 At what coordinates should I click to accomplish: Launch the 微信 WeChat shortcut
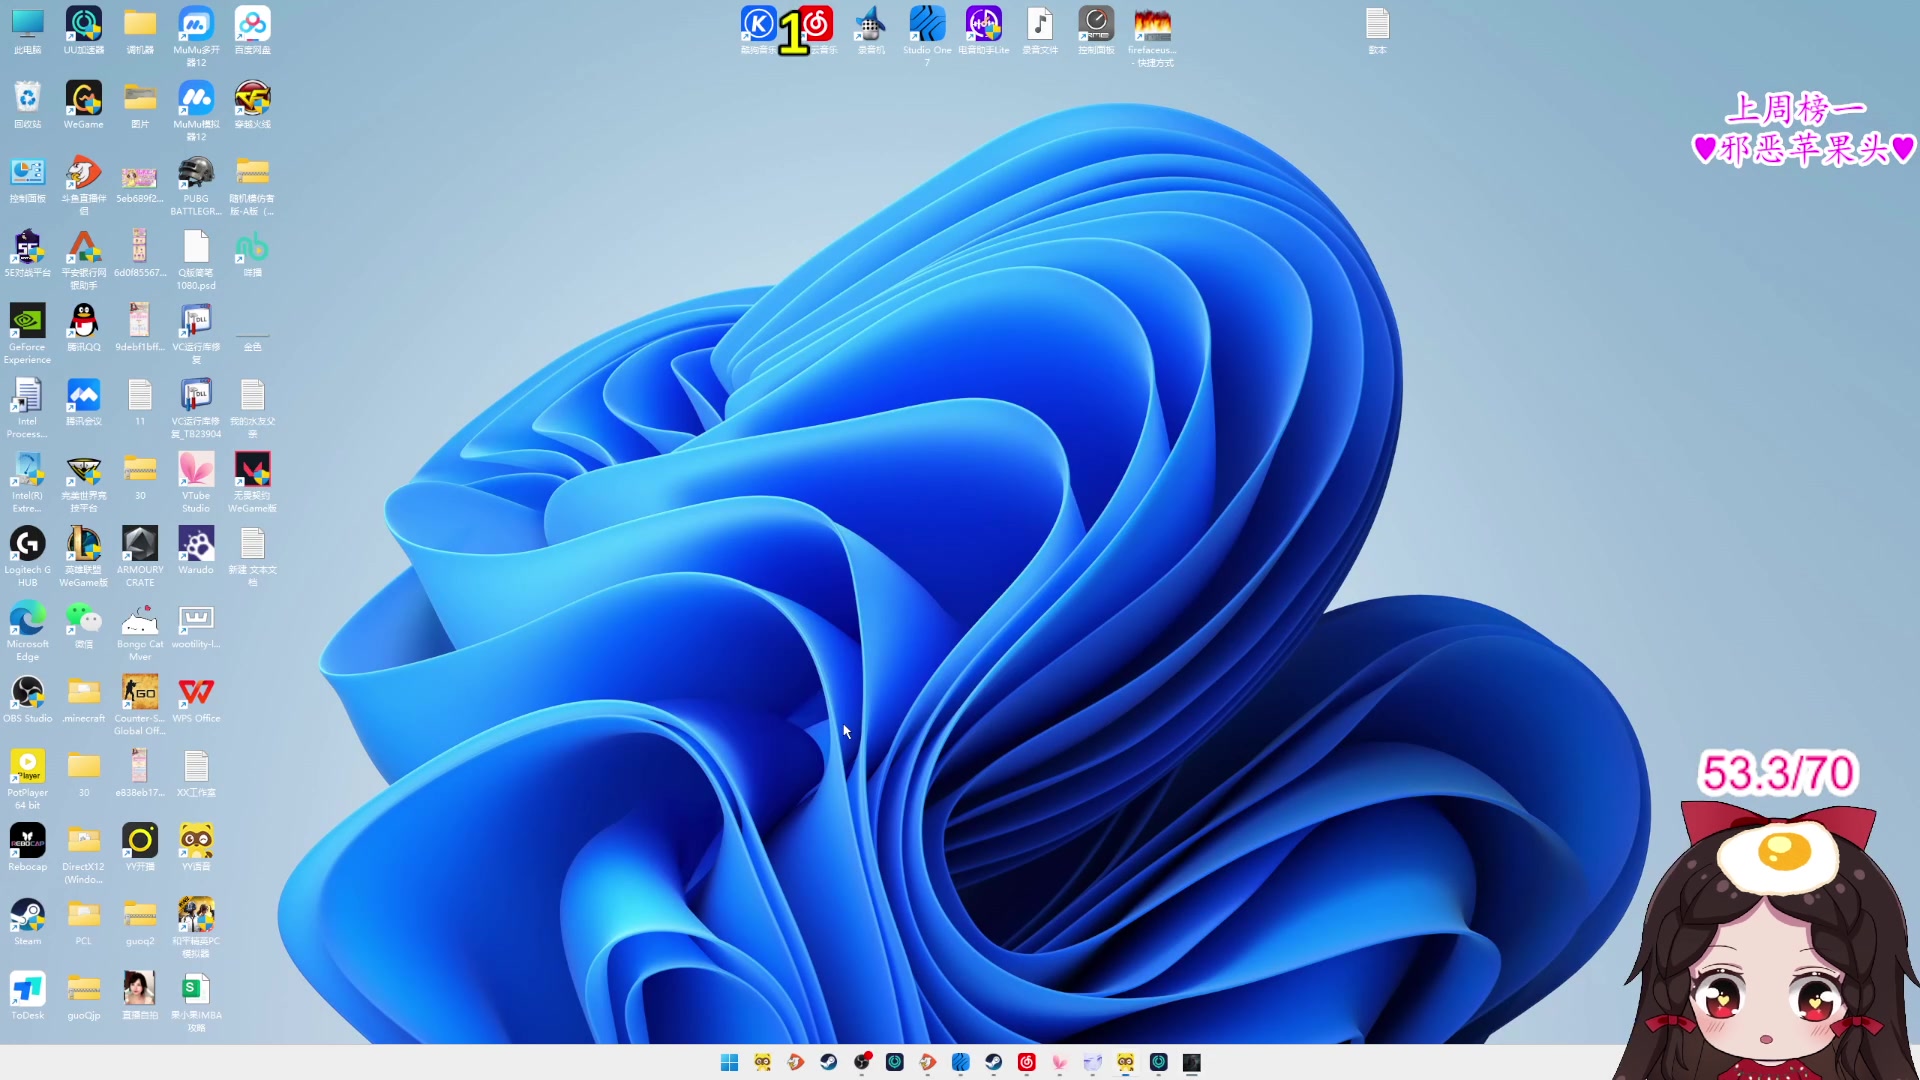[84, 625]
